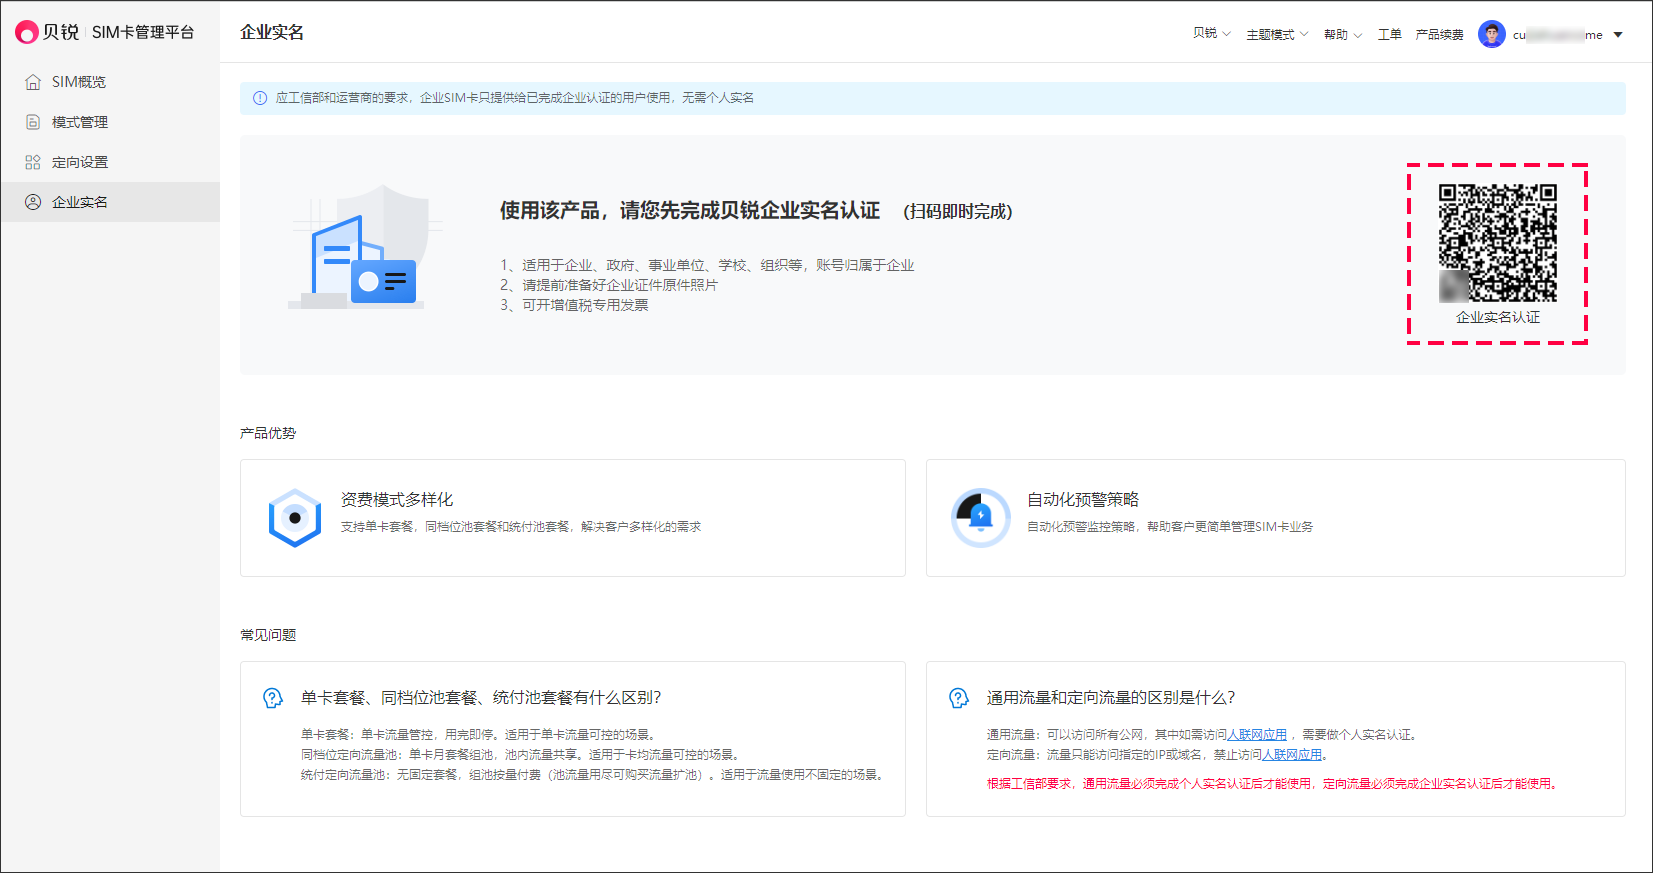
Task: Click 可开增值税专用发票 list line
Action: [574, 305]
